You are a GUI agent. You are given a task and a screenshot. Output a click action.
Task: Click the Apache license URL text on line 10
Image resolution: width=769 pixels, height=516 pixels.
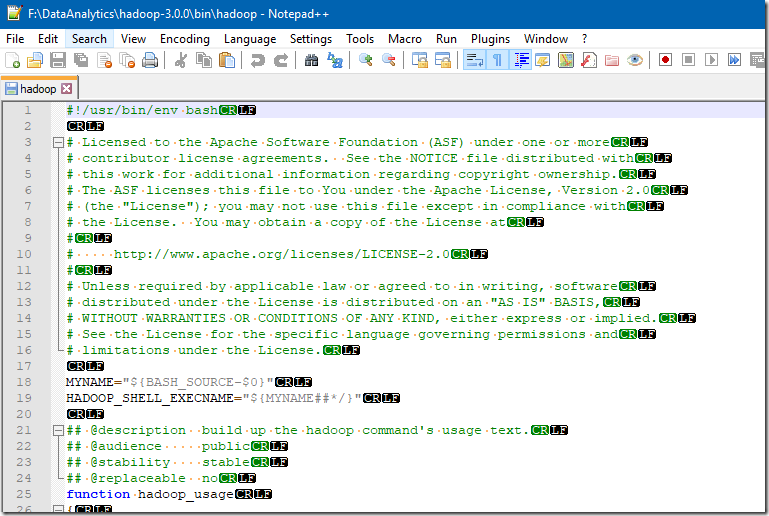pyautogui.click(x=282, y=254)
